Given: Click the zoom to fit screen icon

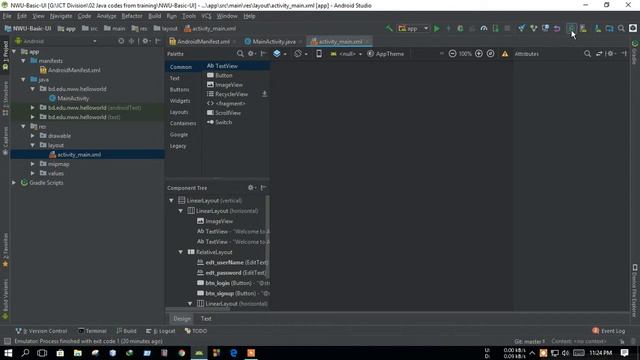Looking at the screenshot, I should pyautogui.click(x=491, y=54).
